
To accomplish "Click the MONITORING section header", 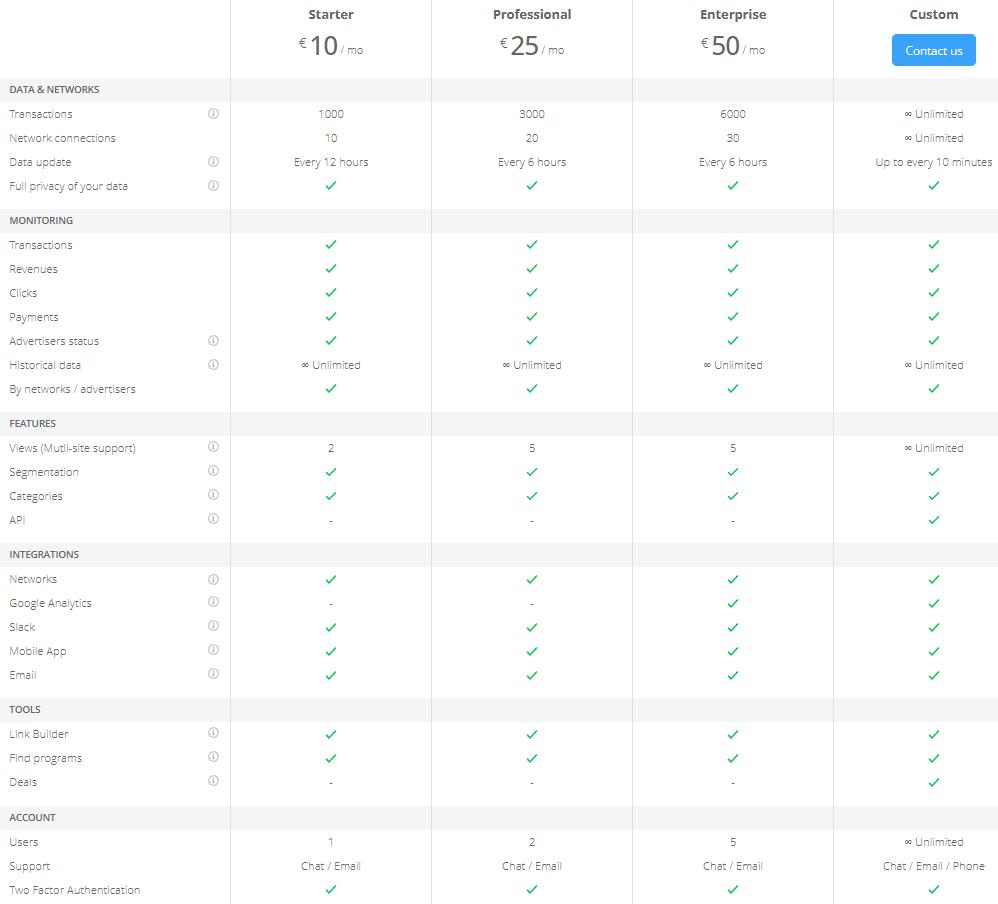I will (x=41, y=220).
